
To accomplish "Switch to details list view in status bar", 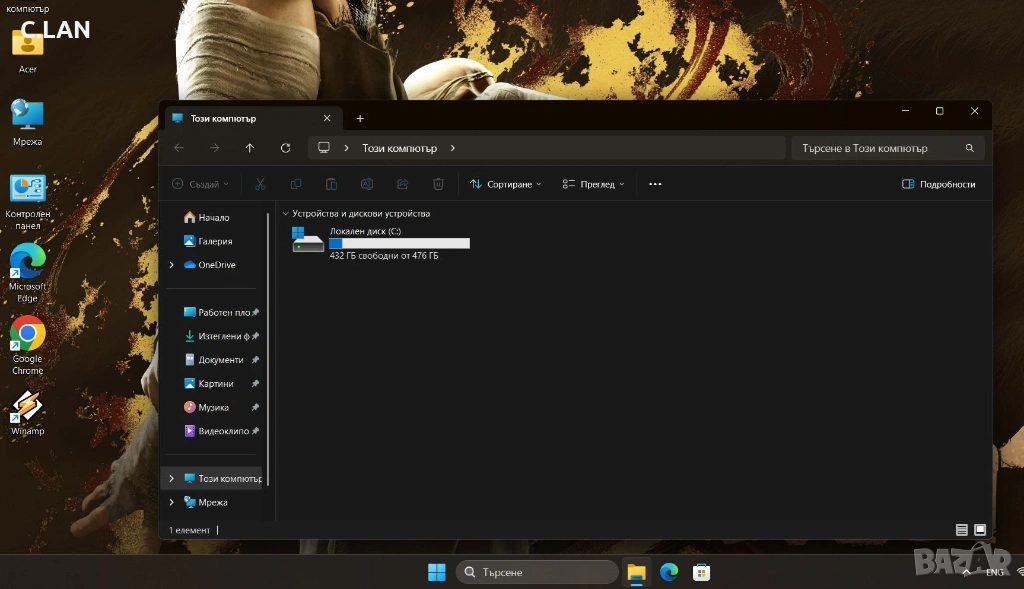I will [962, 529].
